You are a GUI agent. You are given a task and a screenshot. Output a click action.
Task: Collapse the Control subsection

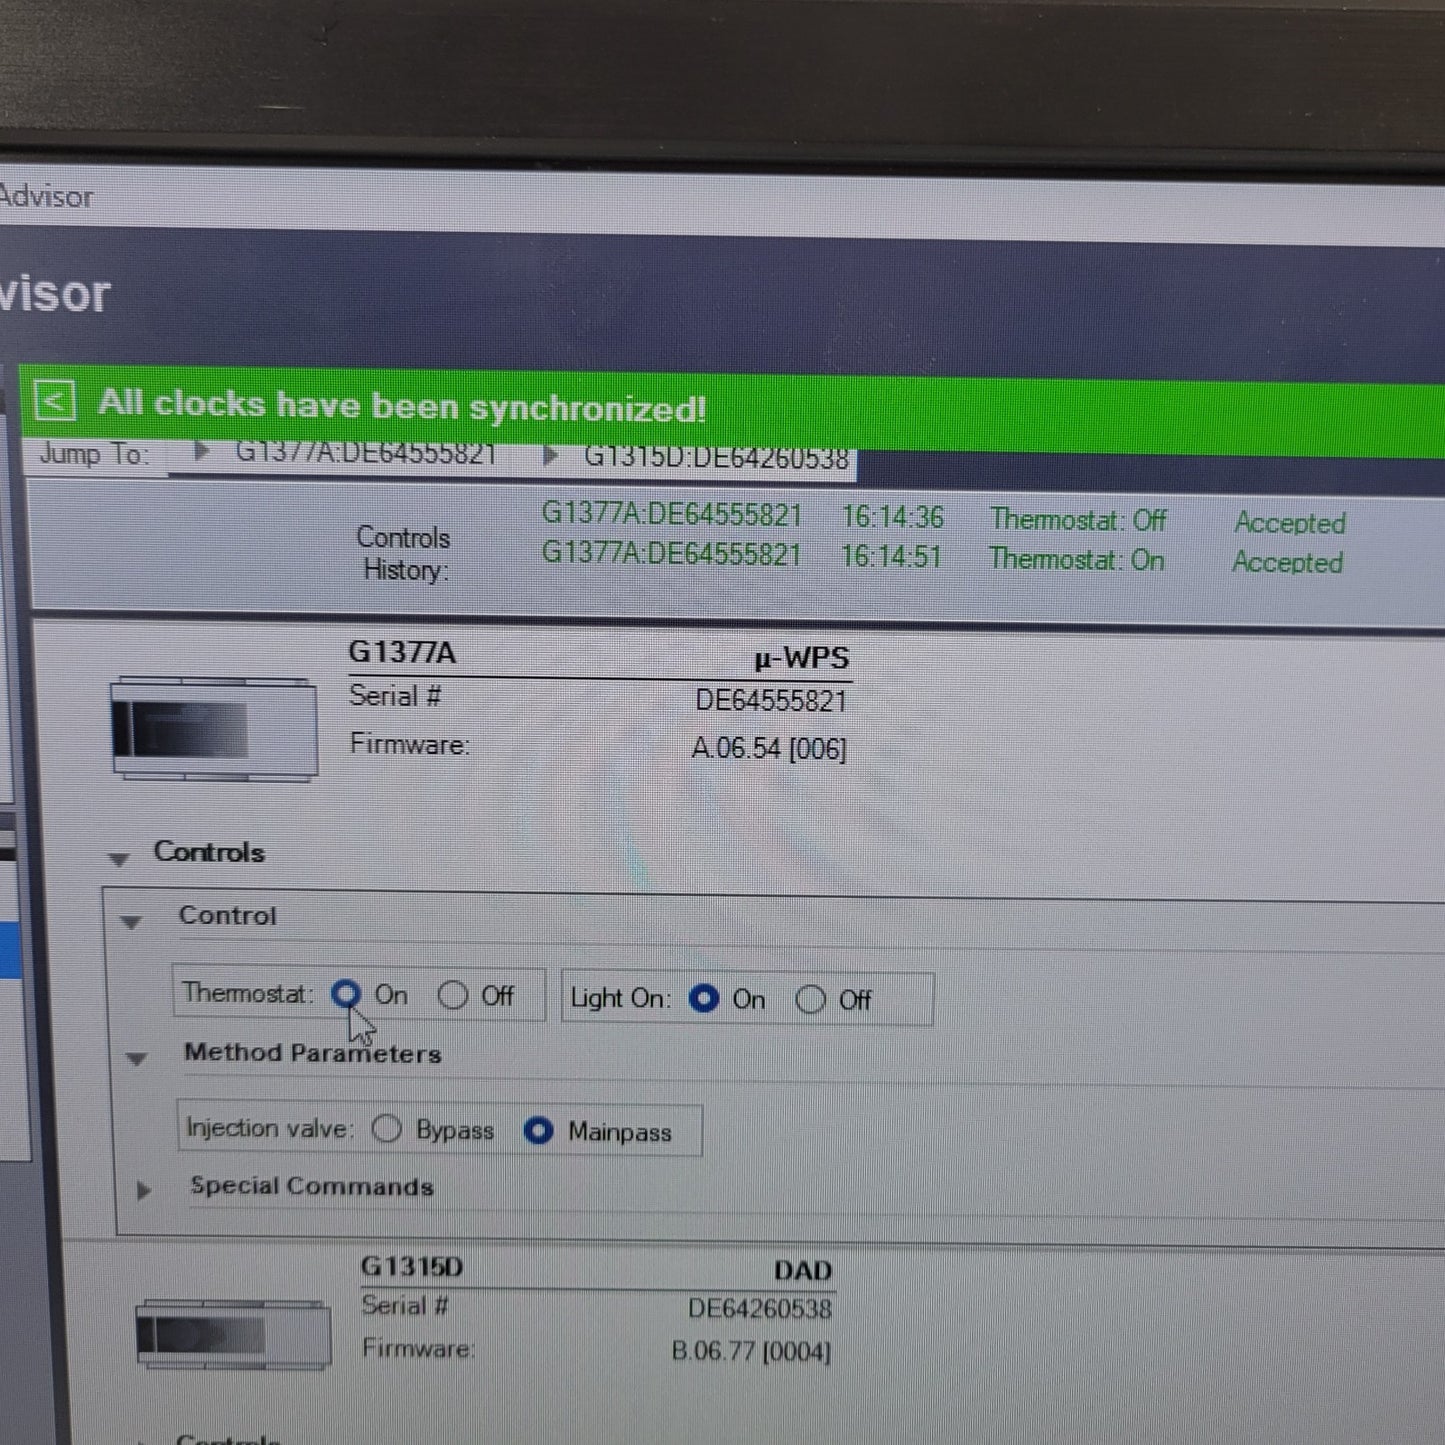pos(131,922)
